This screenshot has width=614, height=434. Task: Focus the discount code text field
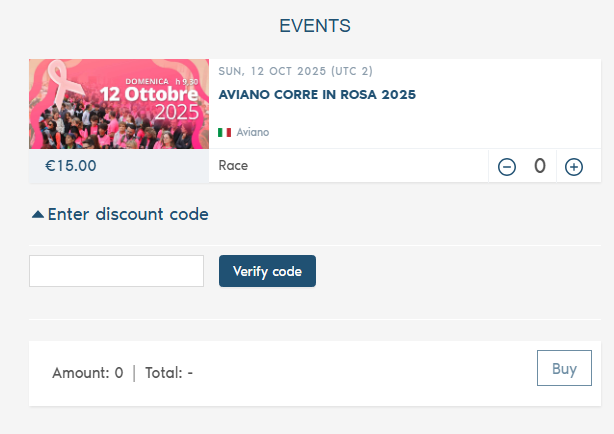click(x=116, y=271)
